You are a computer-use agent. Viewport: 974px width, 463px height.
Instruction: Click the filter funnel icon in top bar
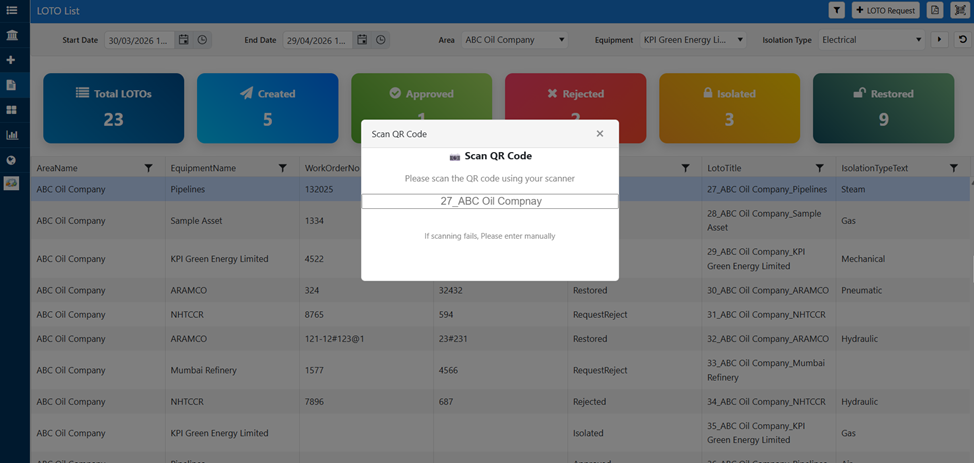point(837,10)
